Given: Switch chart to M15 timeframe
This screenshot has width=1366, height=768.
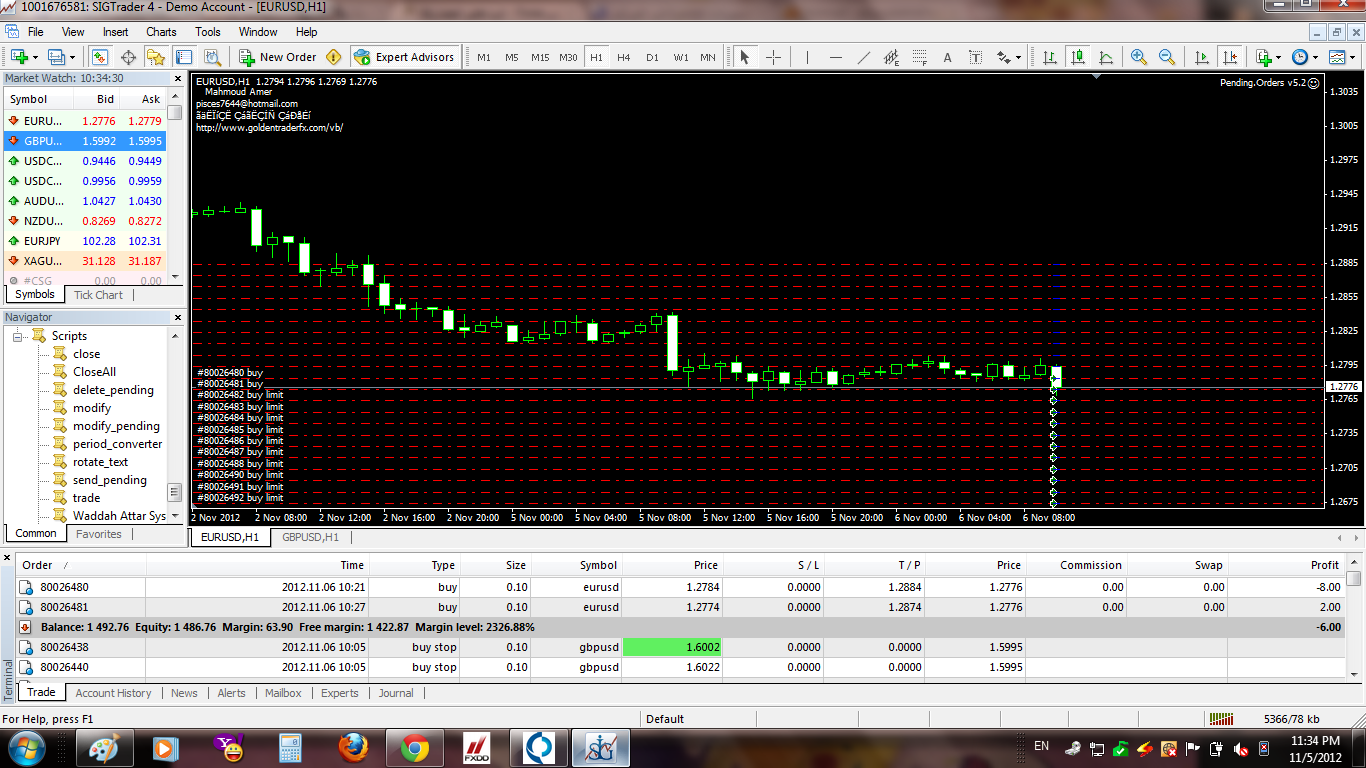Looking at the screenshot, I should (x=540, y=57).
